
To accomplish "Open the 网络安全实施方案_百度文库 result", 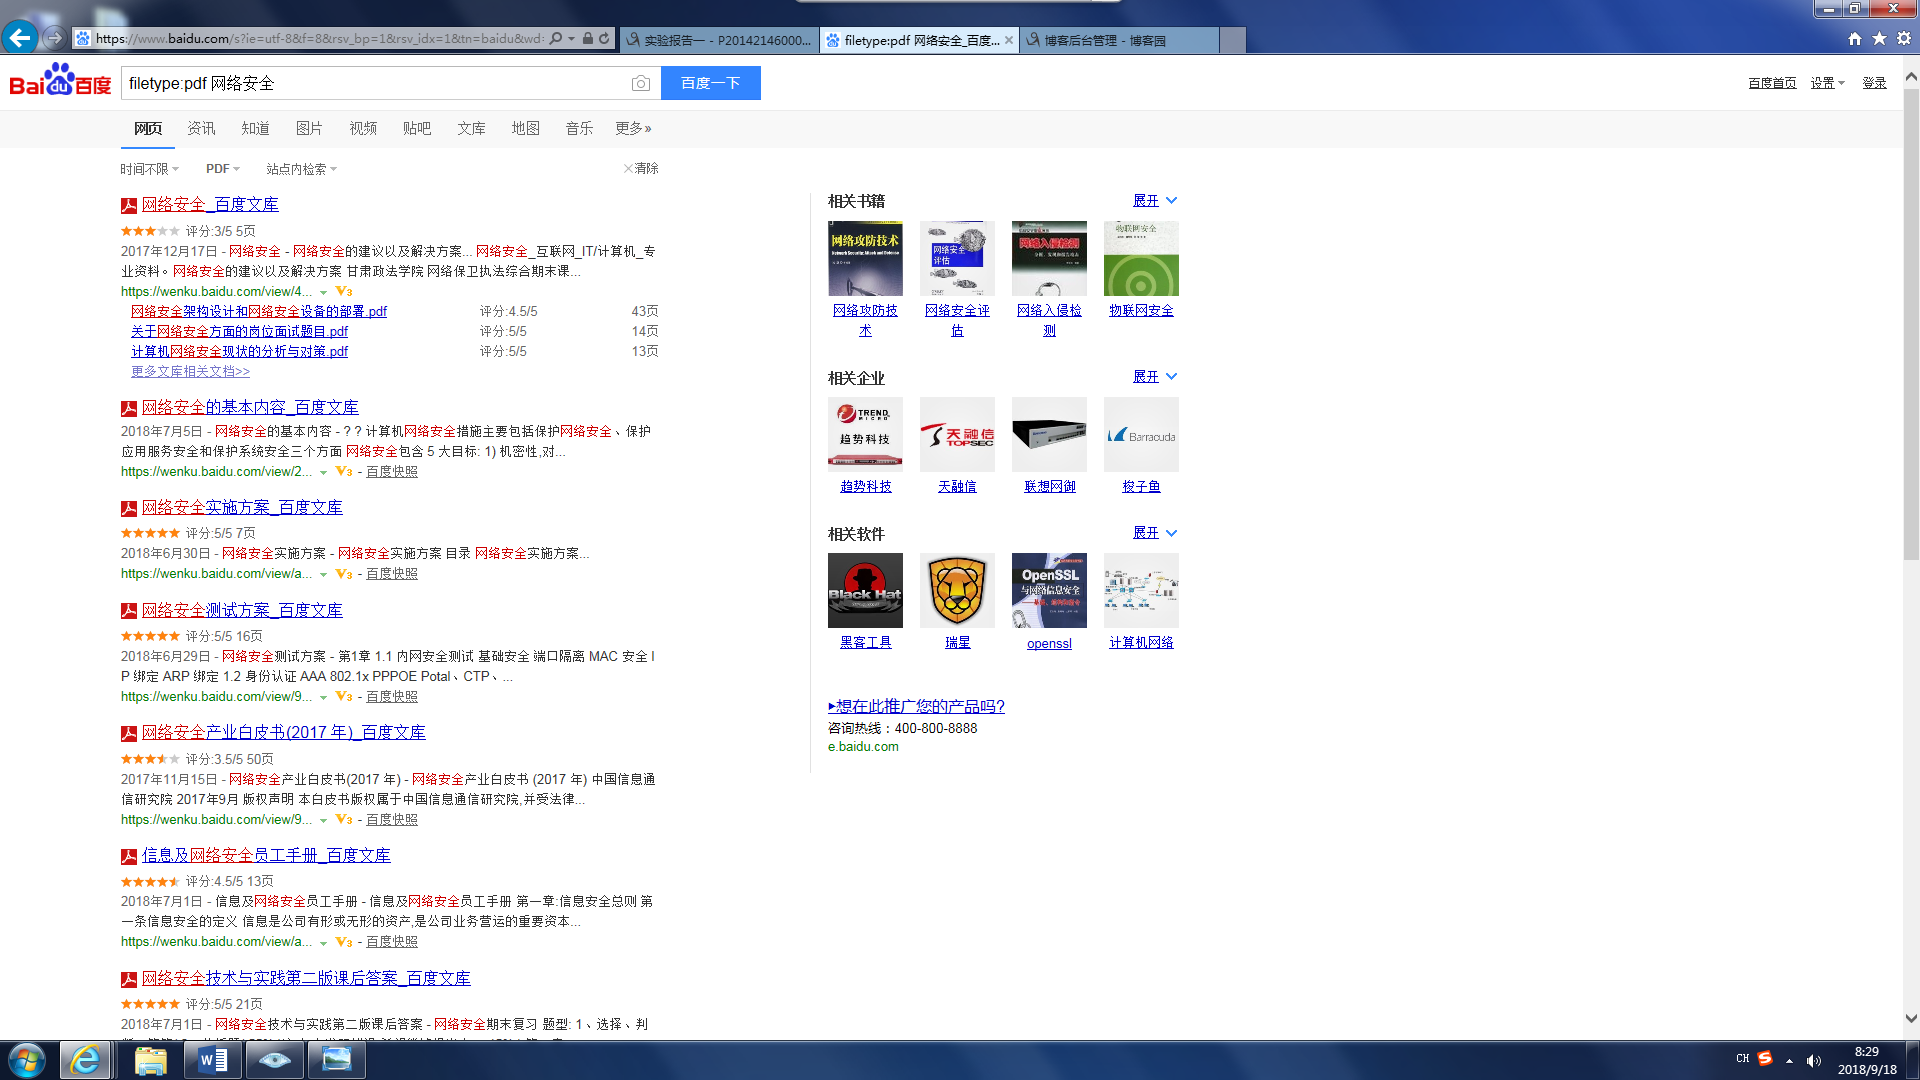I will (x=242, y=508).
